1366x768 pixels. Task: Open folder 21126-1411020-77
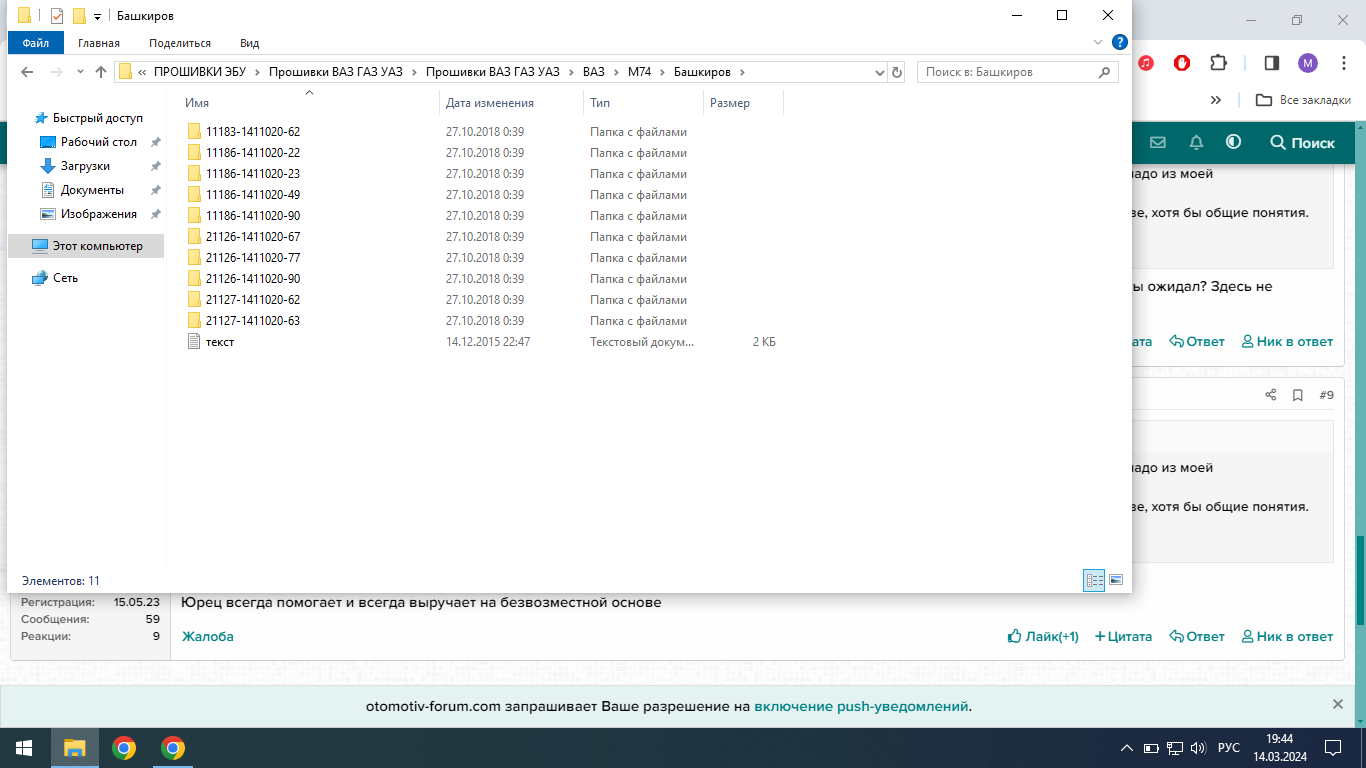252,258
